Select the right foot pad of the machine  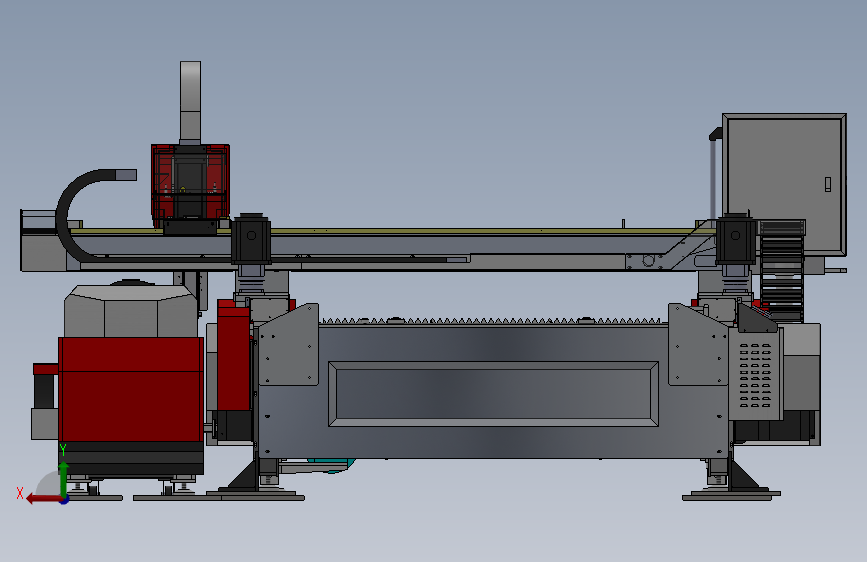(731, 495)
